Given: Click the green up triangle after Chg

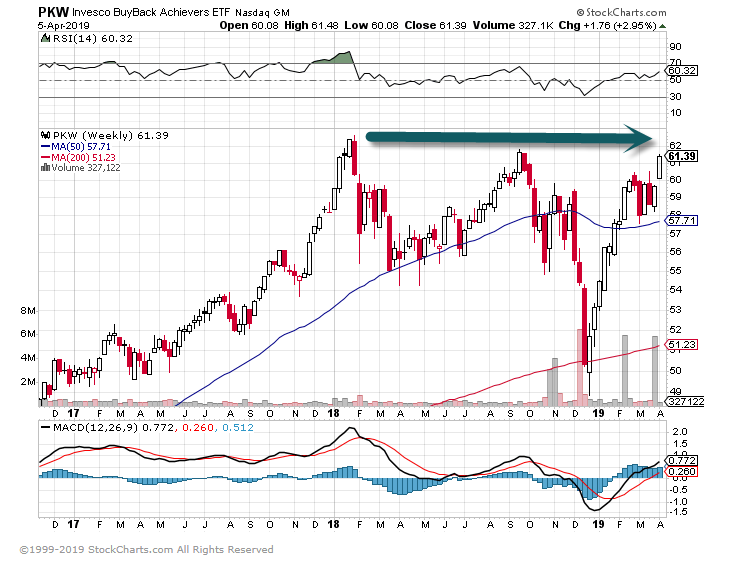Looking at the screenshot, I should pyautogui.click(x=662, y=26).
